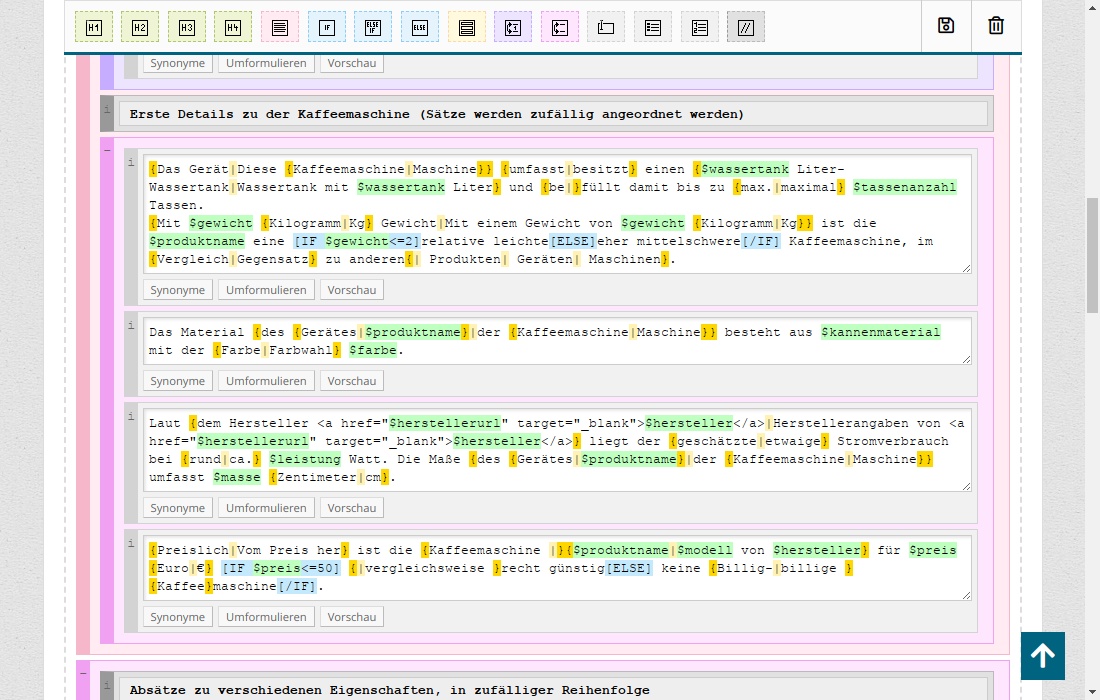Collapse the 'Absätze zu verschiedenen Eigenschaften' section
Image resolution: width=1100 pixels, height=700 pixels.
pyautogui.click(x=83, y=672)
